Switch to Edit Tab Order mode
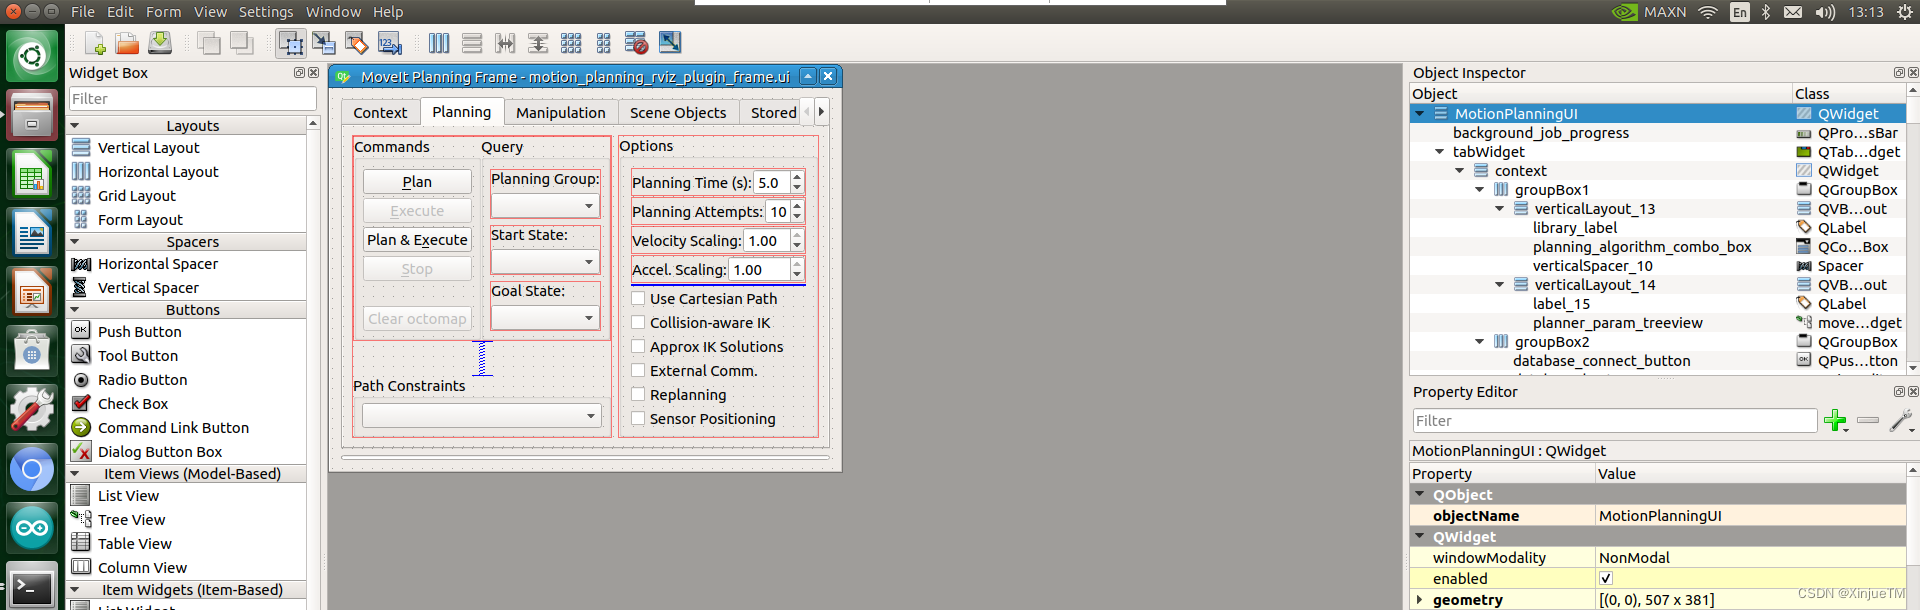This screenshot has width=1920, height=610. pyautogui.click(x=390, y=43)
